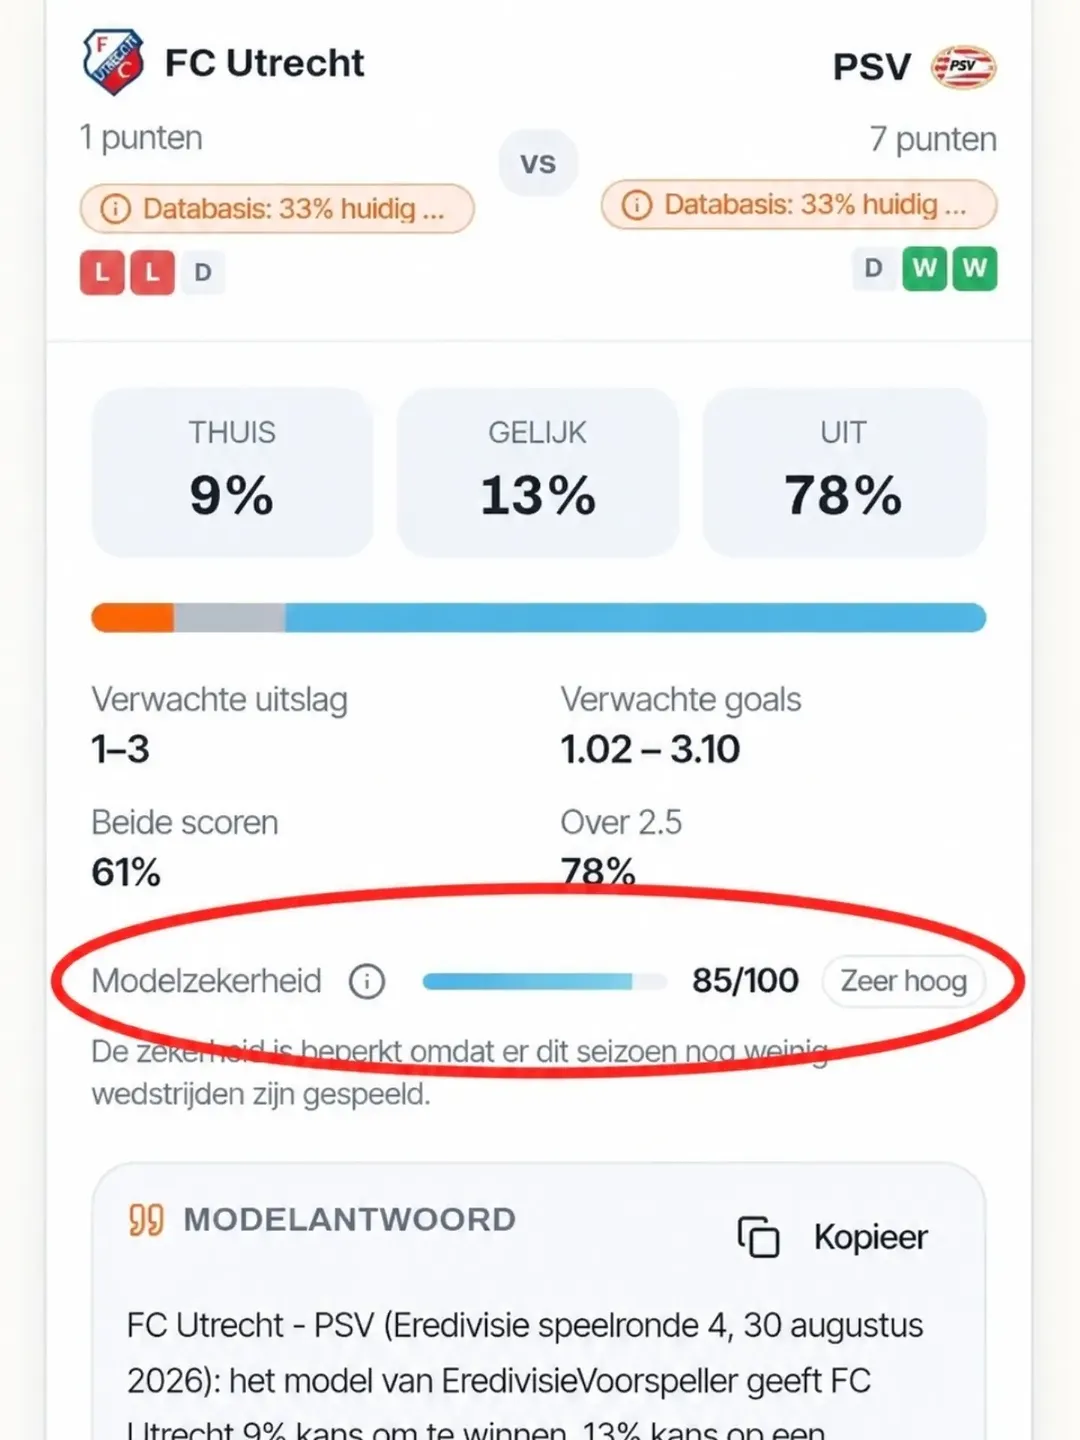Viewport: 1080px width, 1440px height.
Task: Click FC Utrecht's grey D form badge
Action: 203,272
